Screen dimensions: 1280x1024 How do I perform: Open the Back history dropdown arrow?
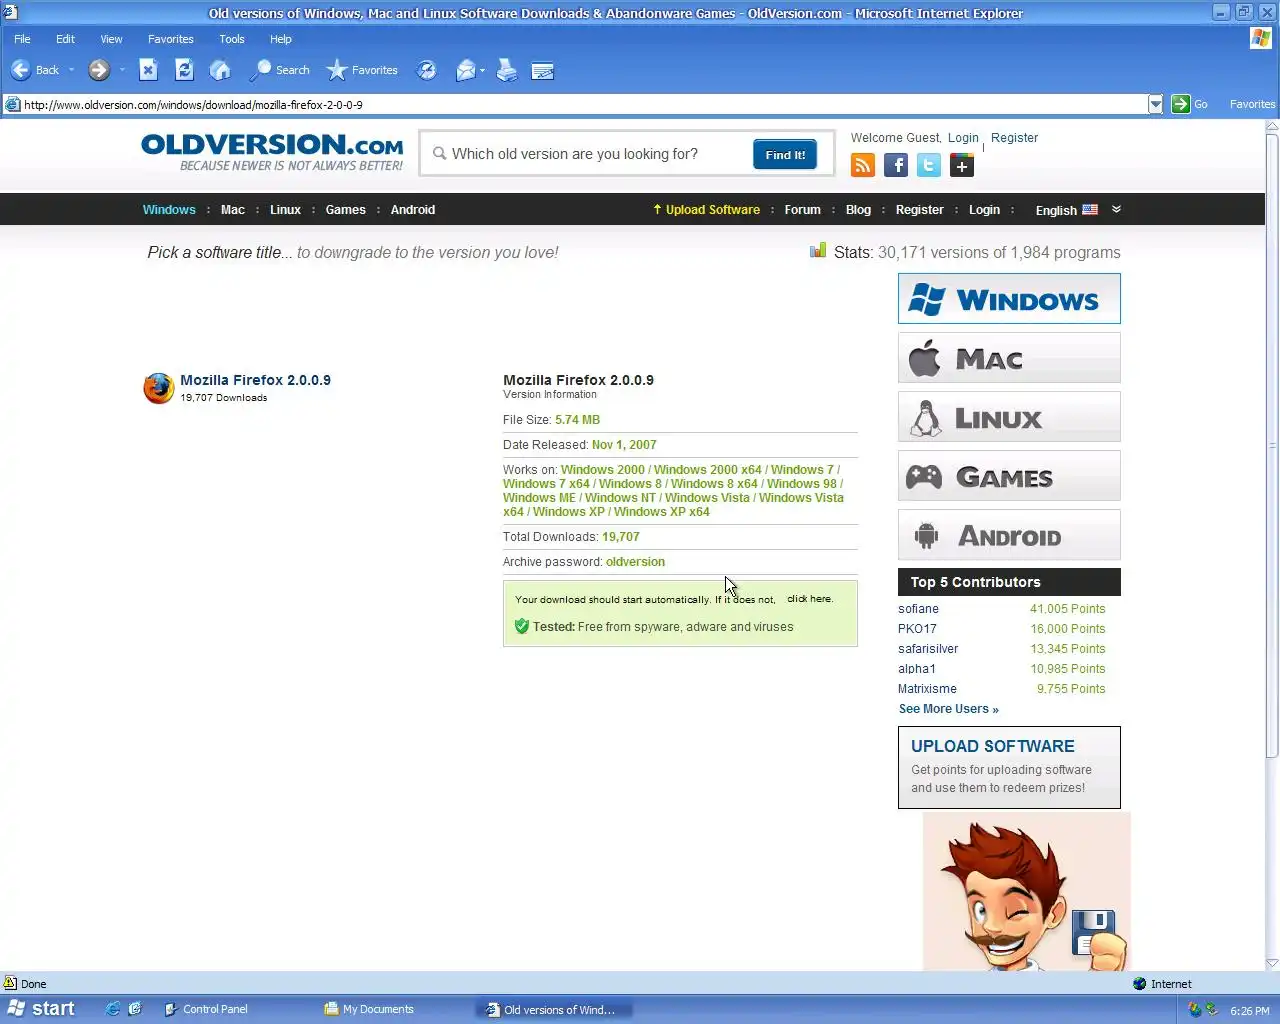click(72, 70)
